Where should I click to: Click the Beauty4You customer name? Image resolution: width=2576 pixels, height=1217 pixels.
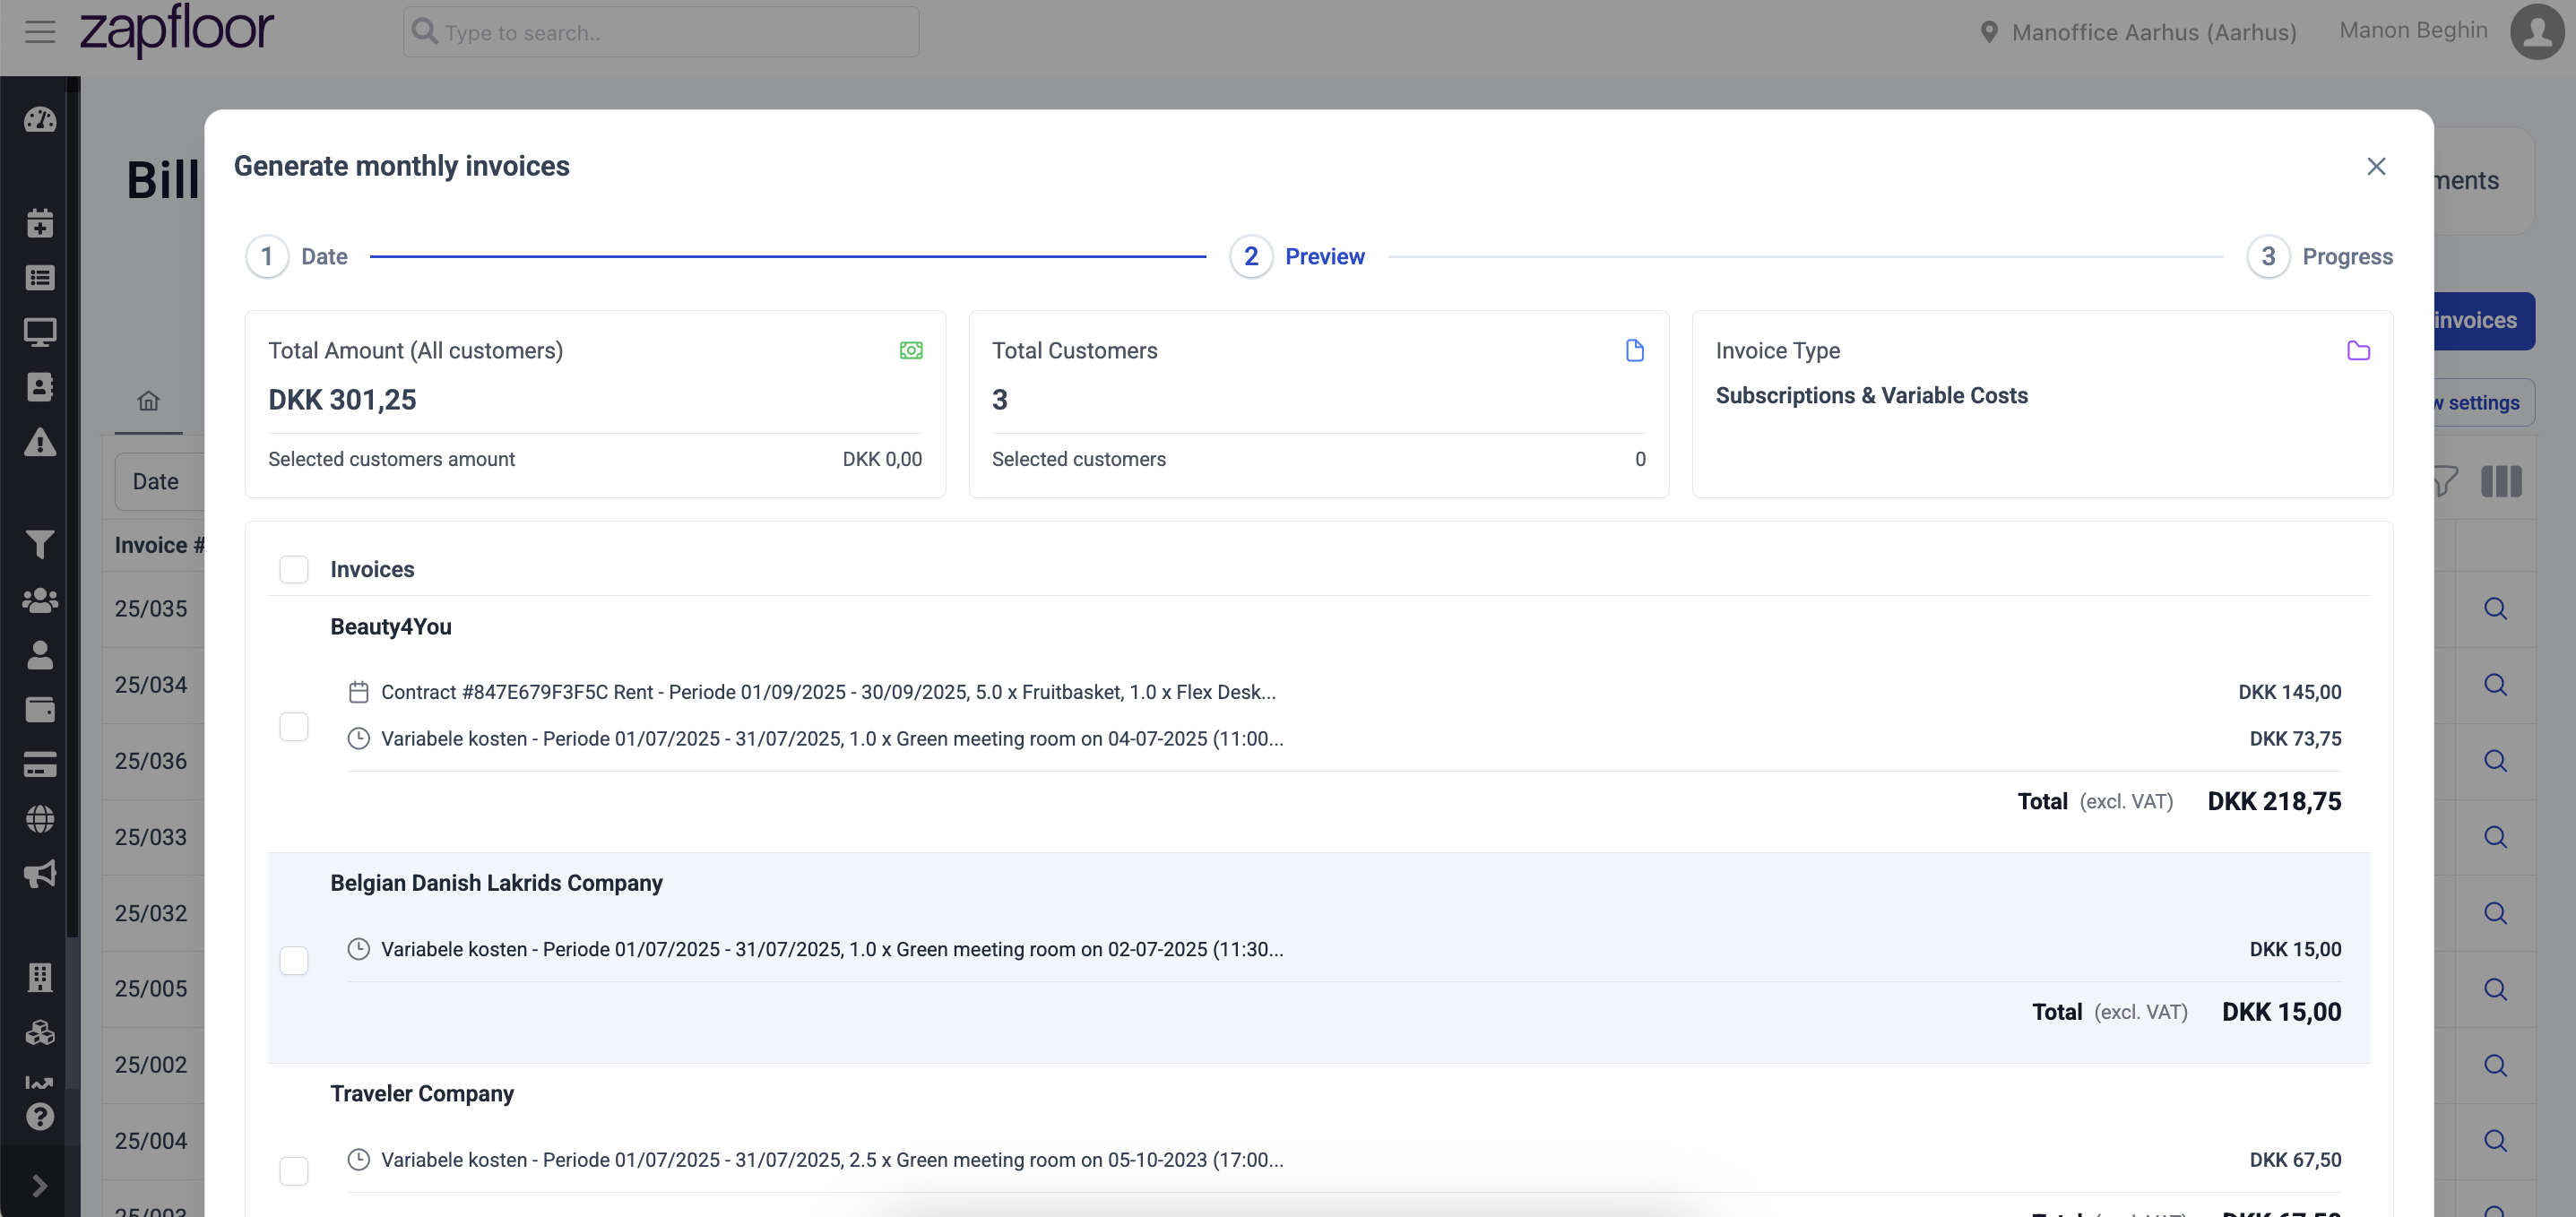click(x=391, y=627)
